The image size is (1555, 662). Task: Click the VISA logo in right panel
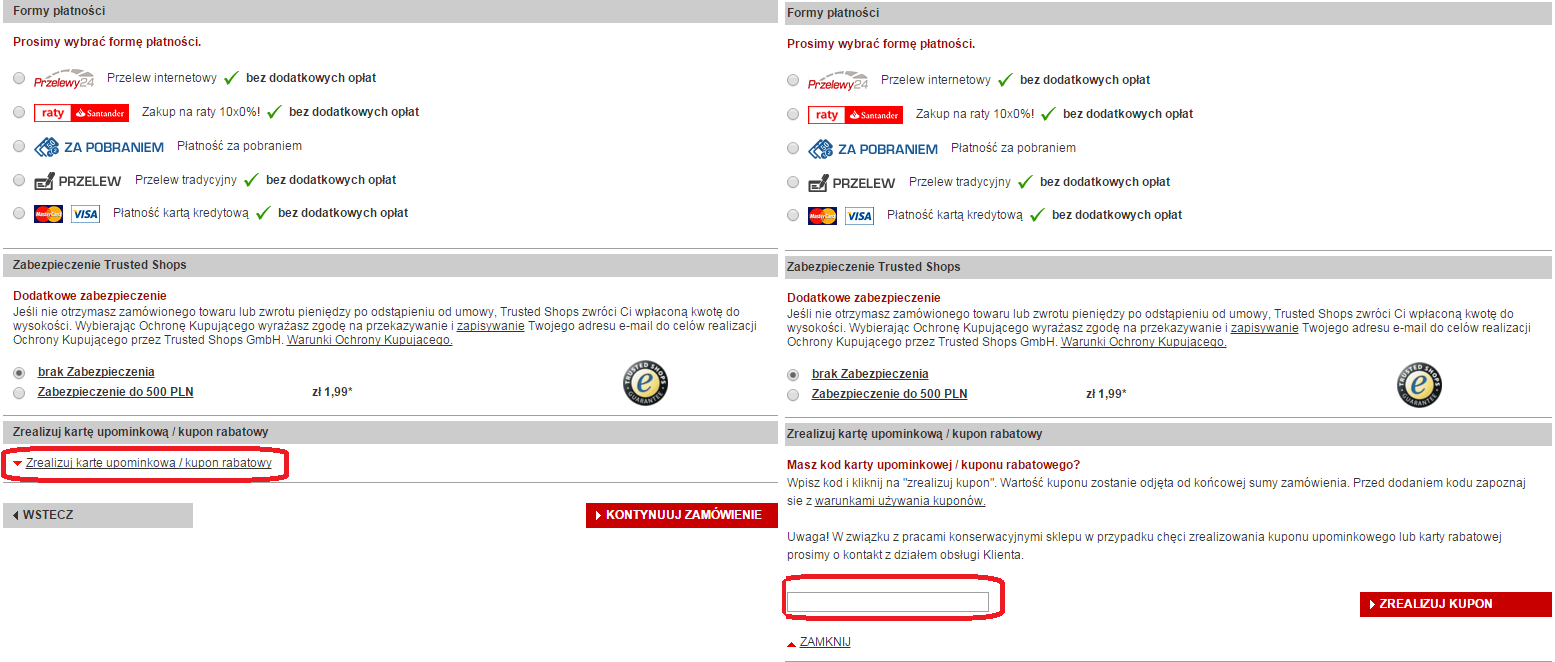(859, 216)
